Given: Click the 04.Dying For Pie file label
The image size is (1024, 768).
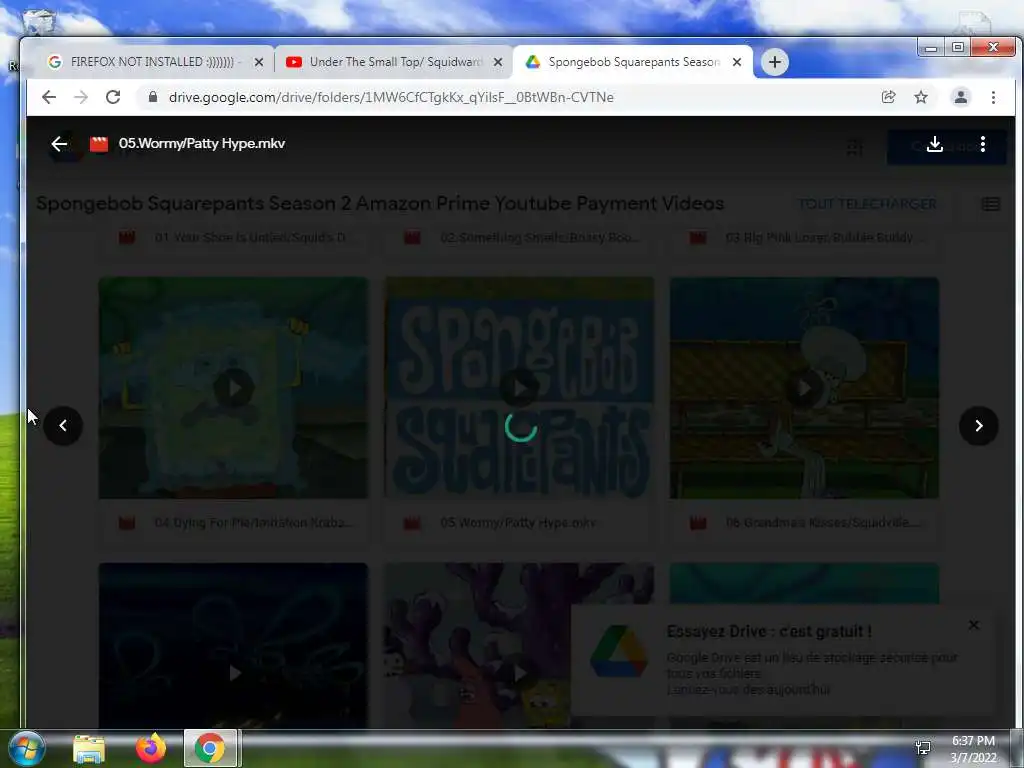Looking at the screenshot, I should coord(255,522).
